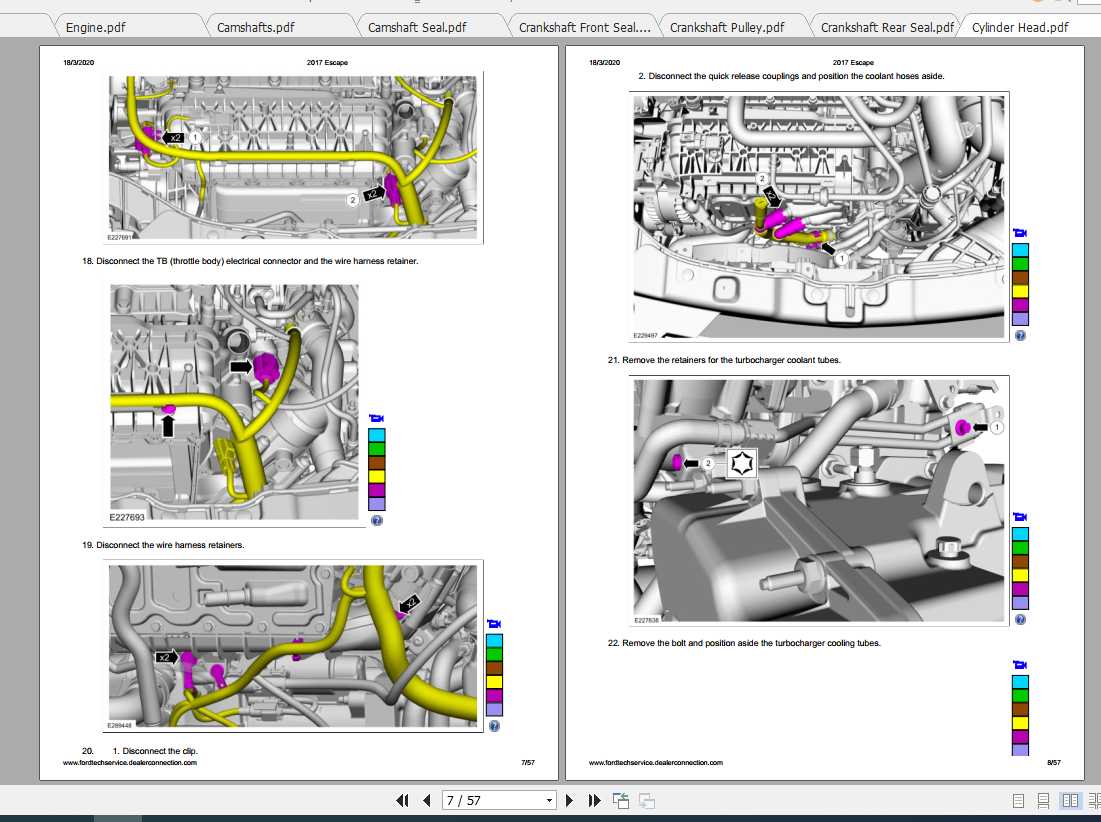
Task: Toggle two-page facing layout view
Action: (1070, 800)
